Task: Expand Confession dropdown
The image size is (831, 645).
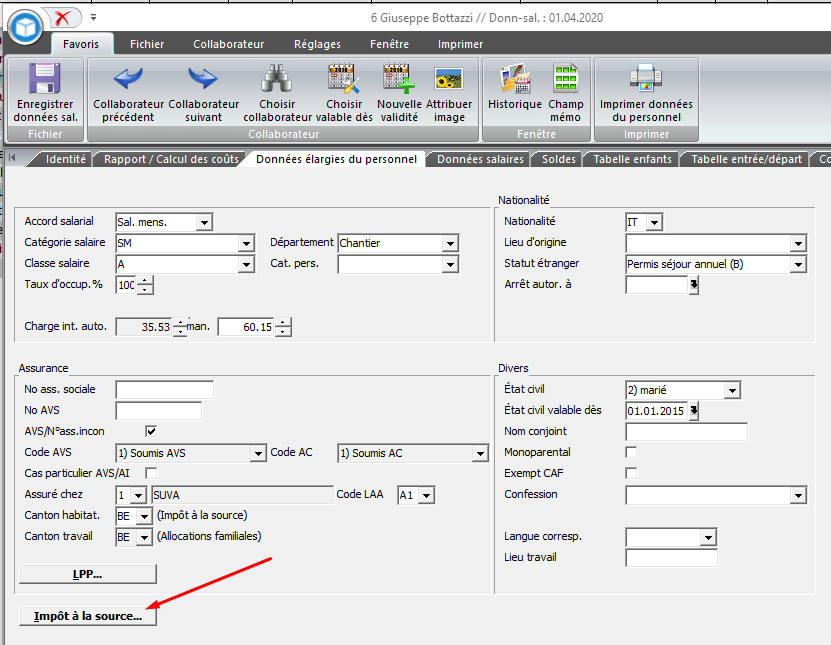Action: 798,495
